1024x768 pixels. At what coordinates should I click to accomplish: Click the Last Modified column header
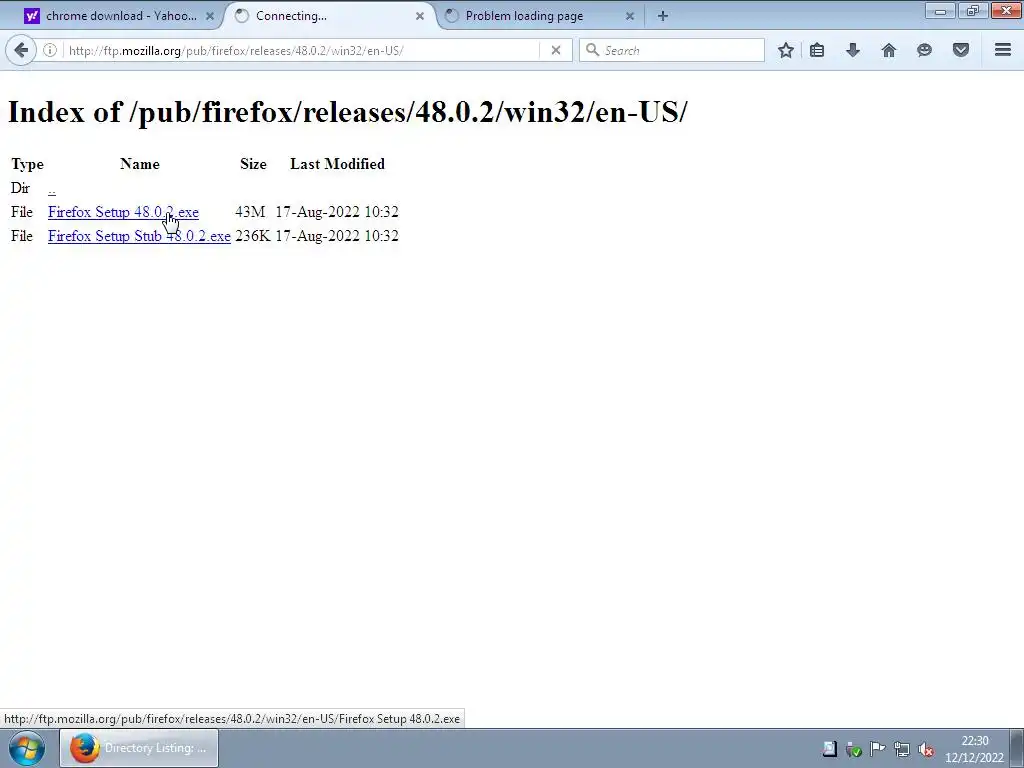337,164
